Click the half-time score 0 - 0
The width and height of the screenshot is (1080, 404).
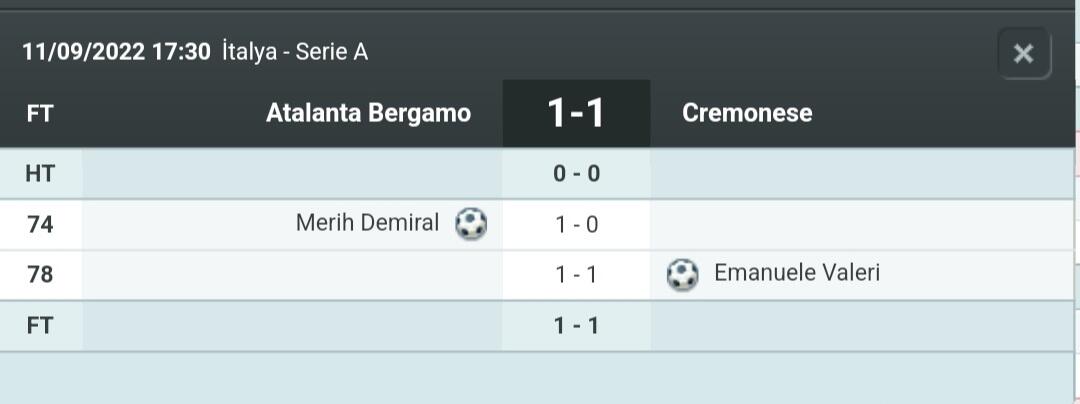pyautogui.click(x=576, y=174)
